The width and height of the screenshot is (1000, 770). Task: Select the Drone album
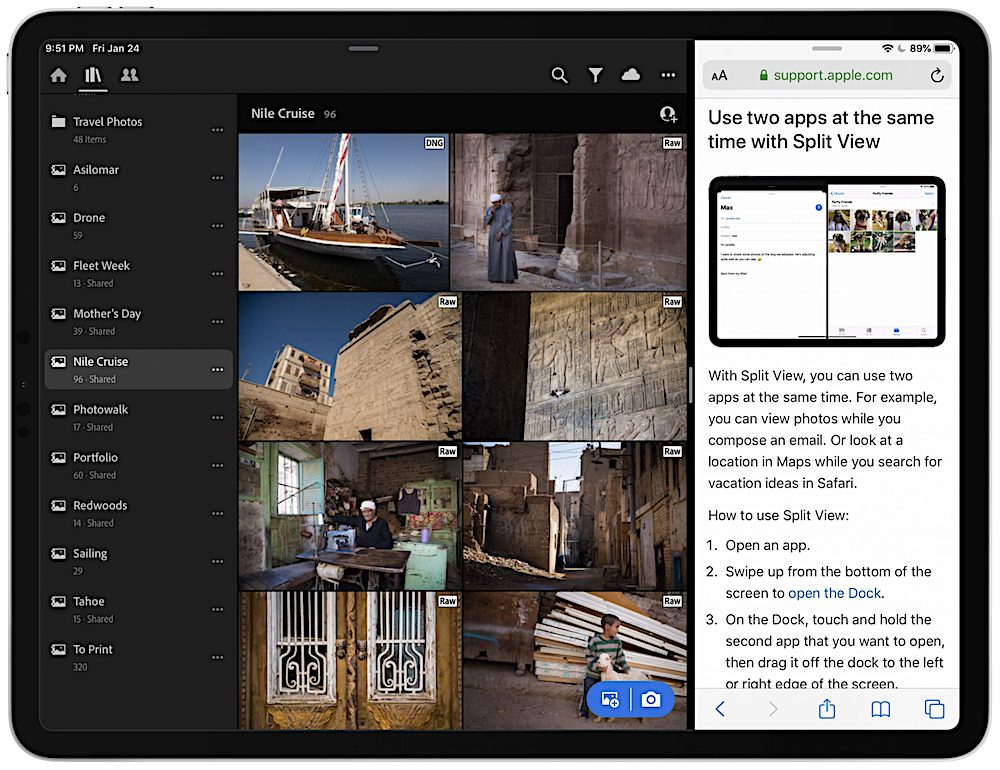138,225
